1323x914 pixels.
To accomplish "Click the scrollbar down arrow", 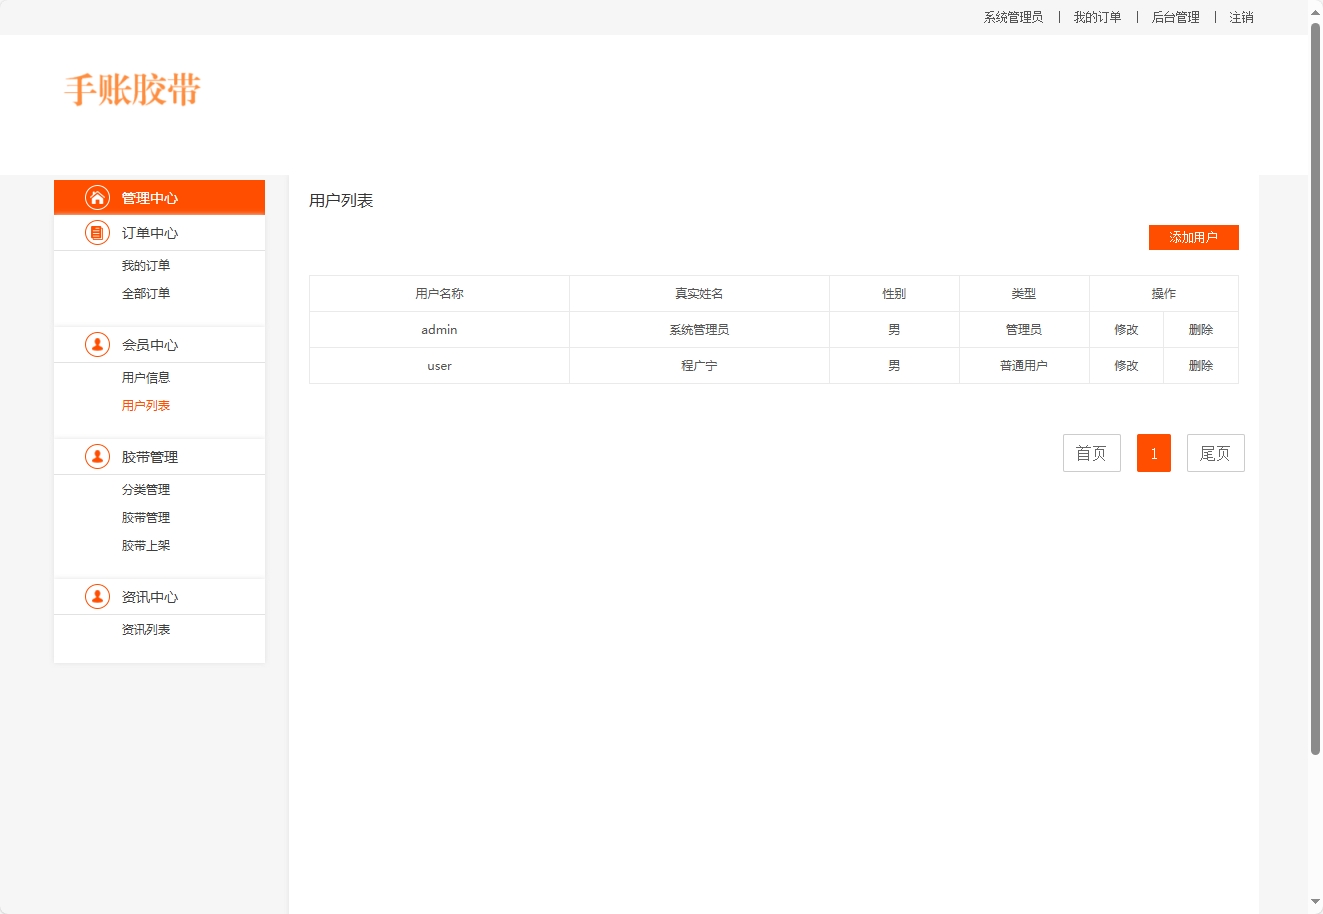I will [1316, 903].
